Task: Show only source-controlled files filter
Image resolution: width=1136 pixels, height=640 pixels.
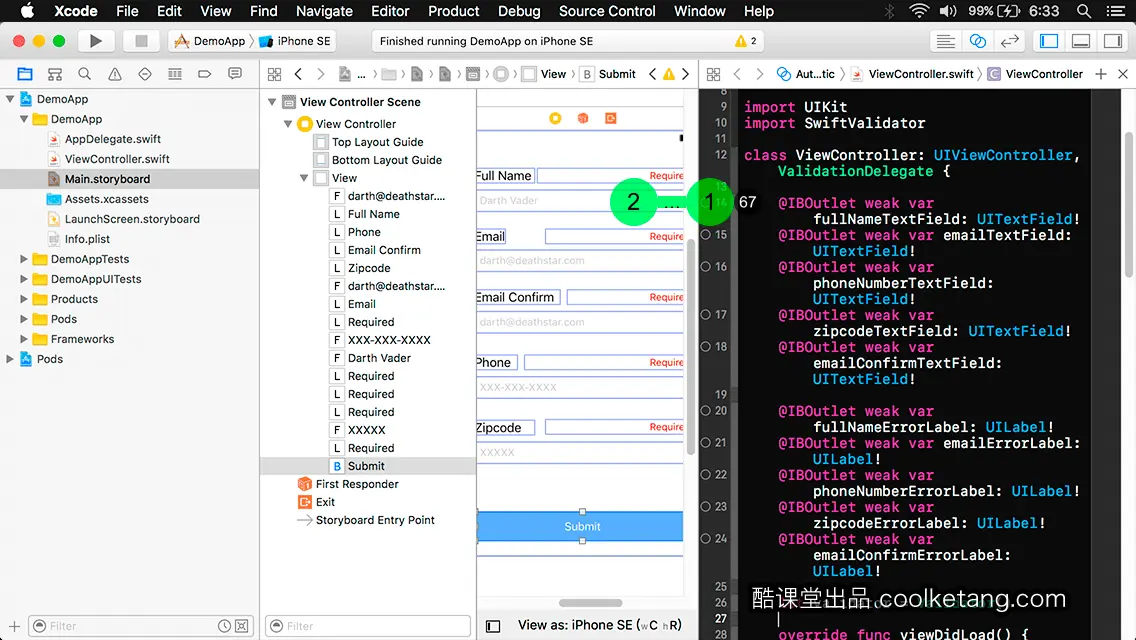Action: pyautogui.click(x=242, y=626)
